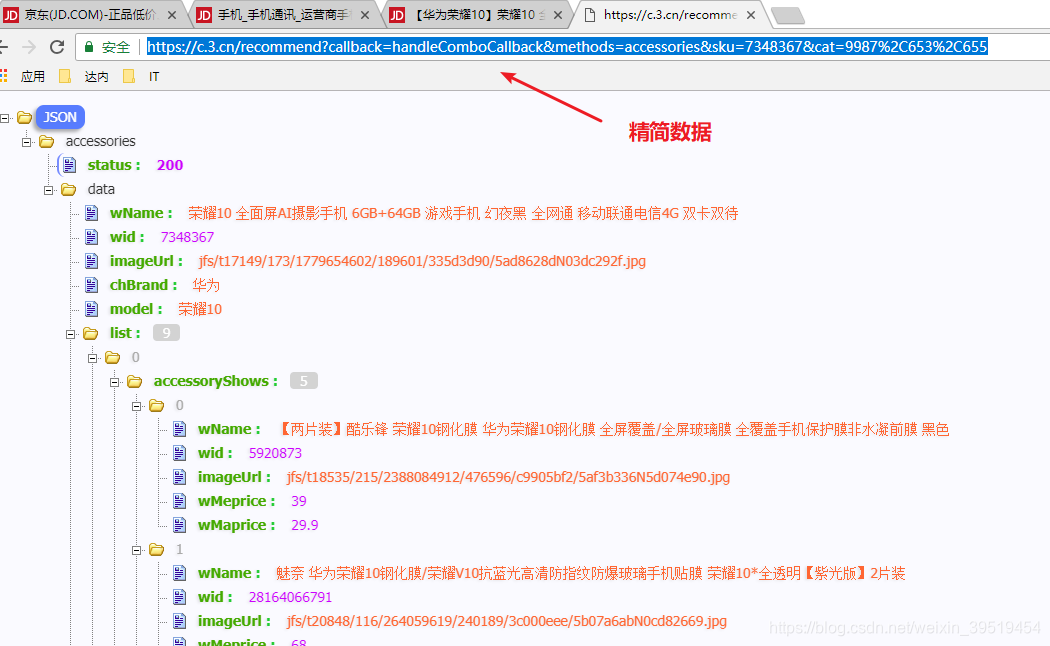Reload the page with the refresh icon

[57, 47]
